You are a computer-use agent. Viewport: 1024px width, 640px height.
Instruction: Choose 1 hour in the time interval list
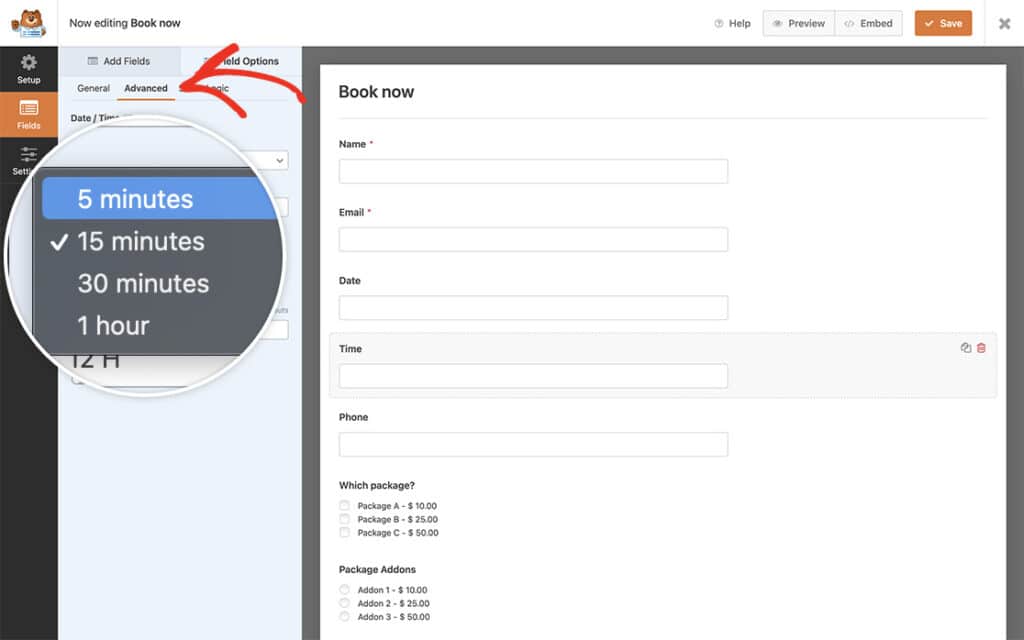[113, 324]
